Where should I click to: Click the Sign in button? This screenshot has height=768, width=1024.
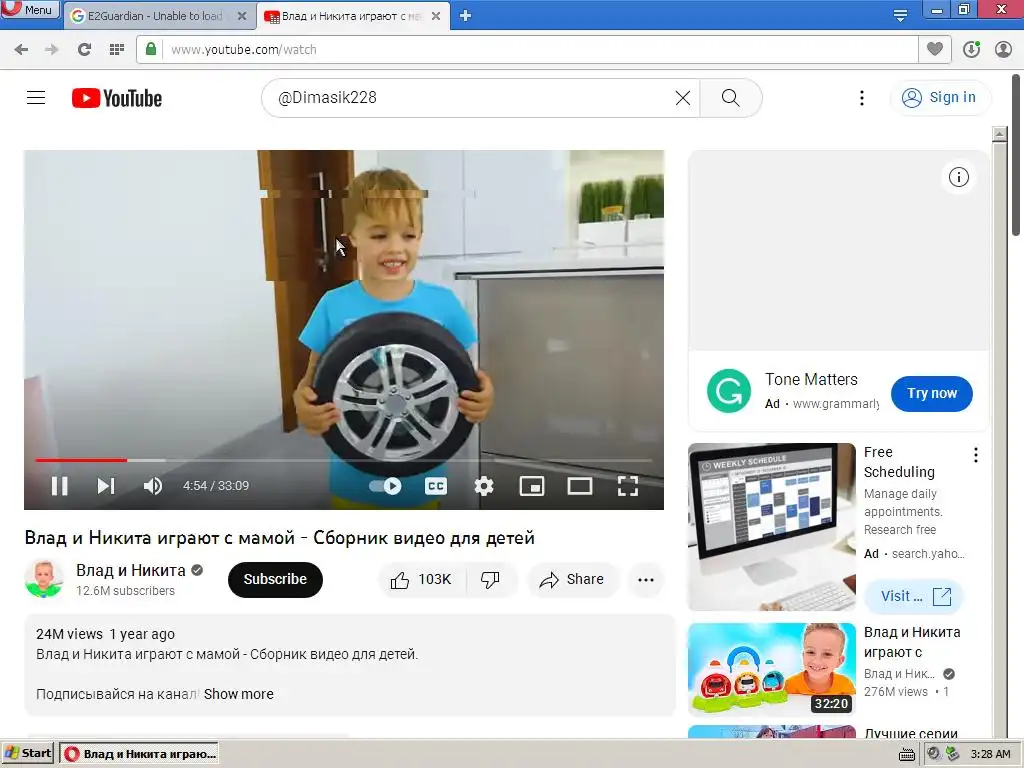(940, 97)
